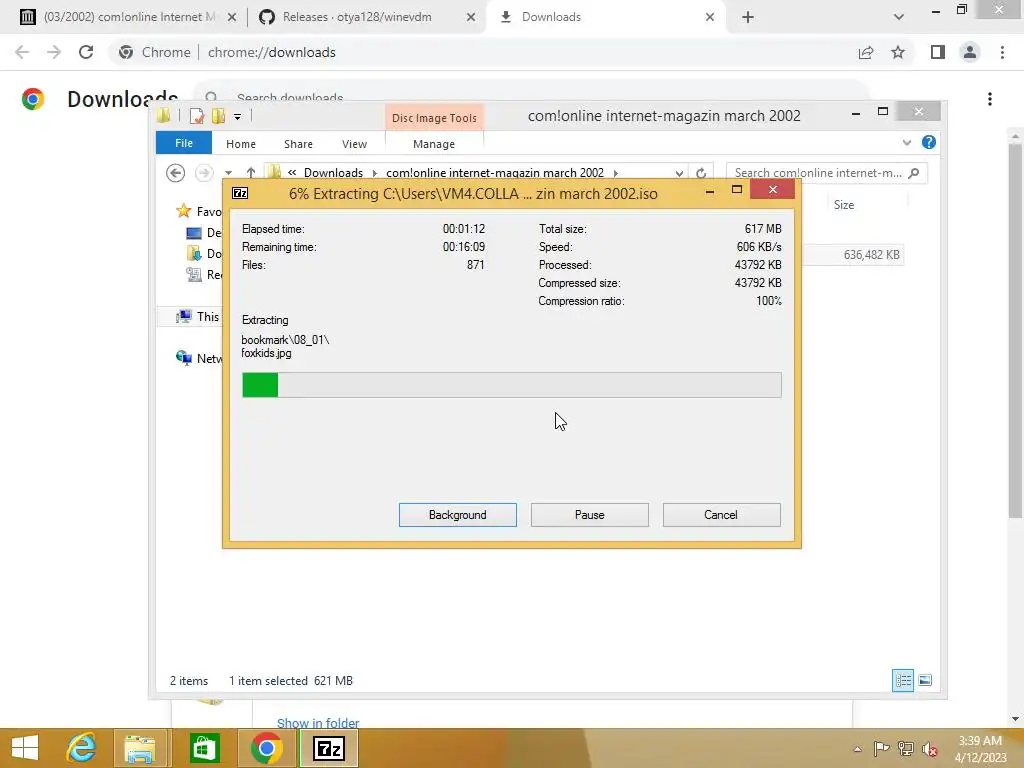Click New folder icon in quick access toolbar
The height and width of the screenshot is (768, 1024).
[x=218, y=116]
